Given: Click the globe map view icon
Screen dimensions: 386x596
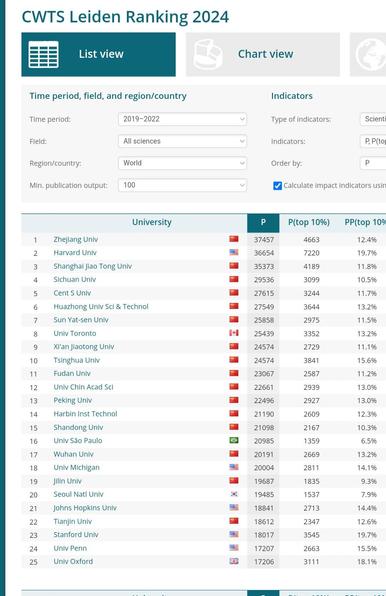Looking at the screenshot, I should pyautogui.click(x=371, y=54).
